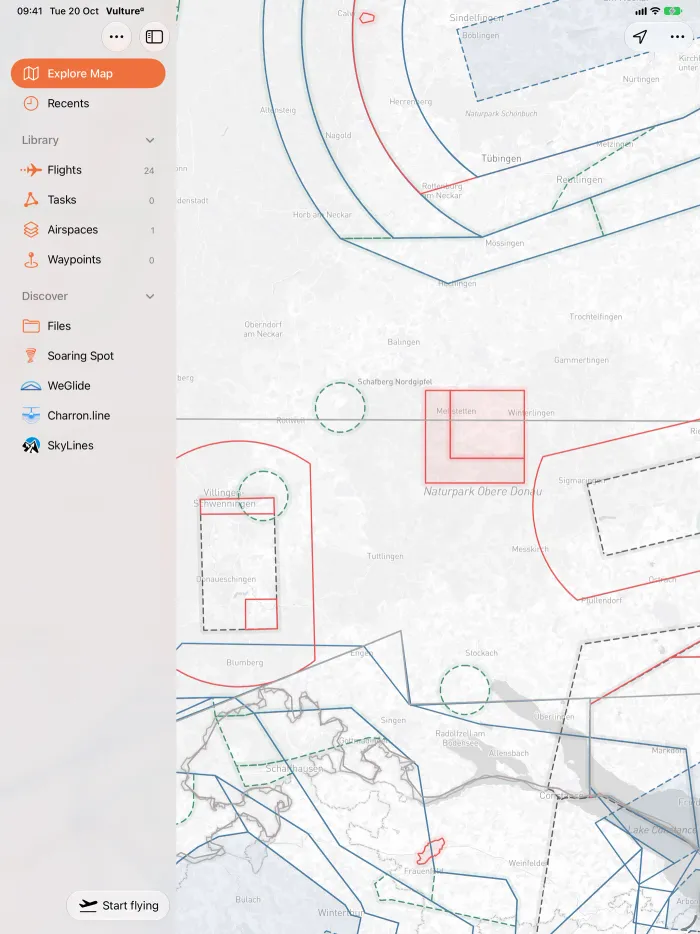Click the Singen town label

click(393, 720)
